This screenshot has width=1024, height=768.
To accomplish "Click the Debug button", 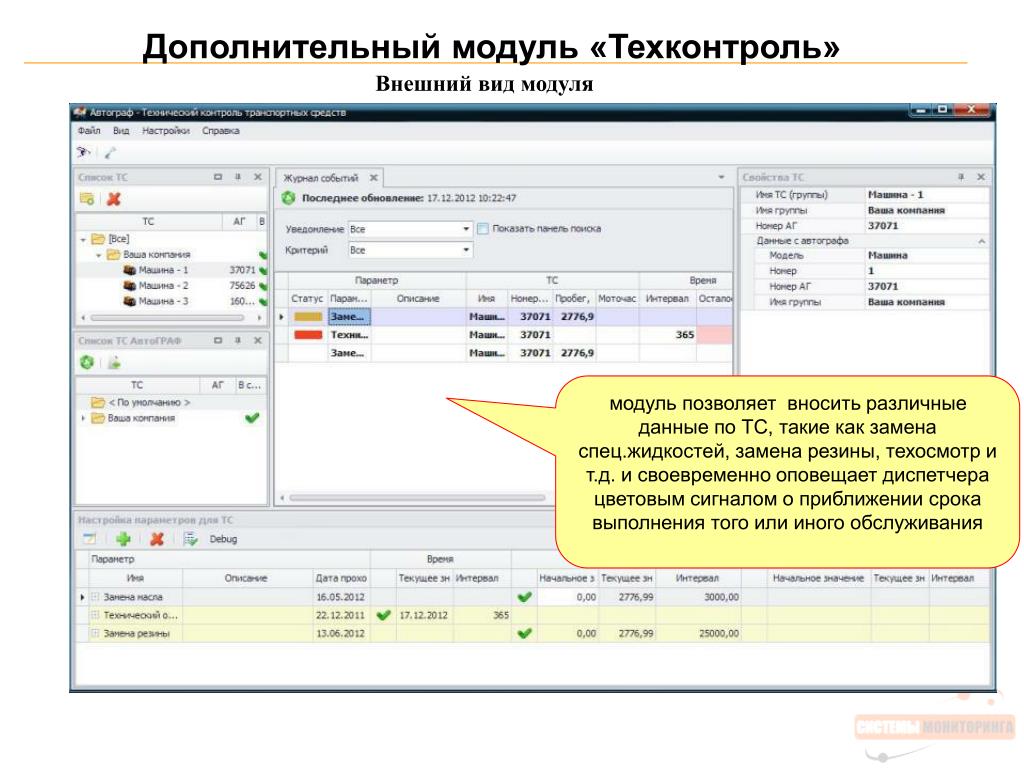I will tap(223, 539).
